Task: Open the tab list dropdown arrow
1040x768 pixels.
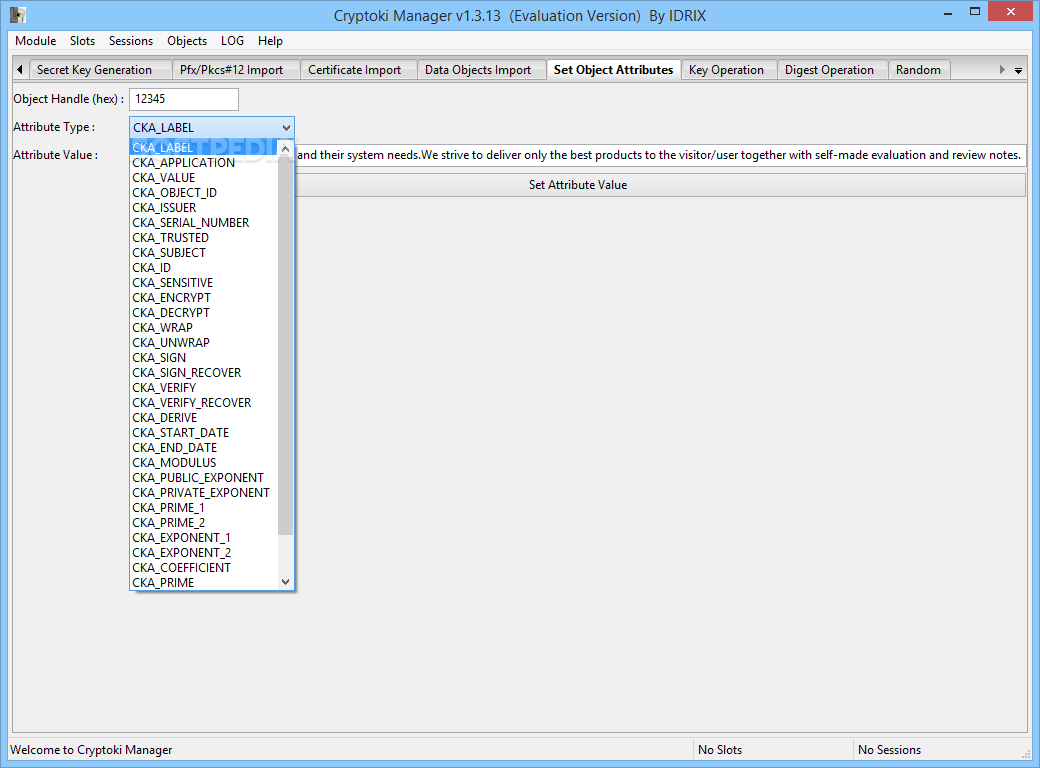Action: pos(1018,70)
